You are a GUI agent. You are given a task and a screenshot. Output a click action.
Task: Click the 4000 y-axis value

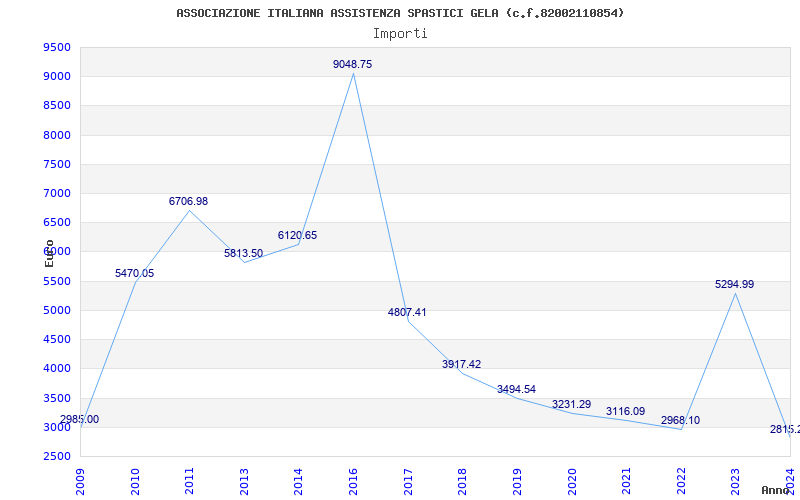57,368
